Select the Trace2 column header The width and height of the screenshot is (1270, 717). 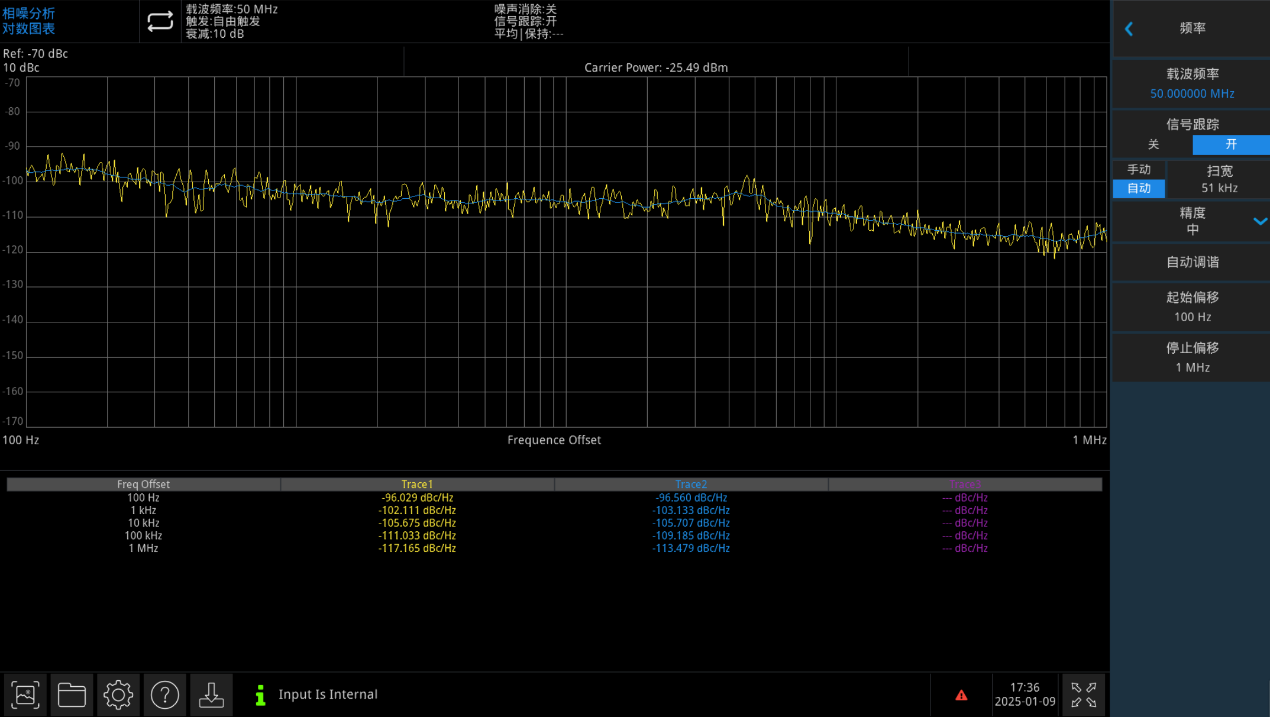[x=691, y=485]
